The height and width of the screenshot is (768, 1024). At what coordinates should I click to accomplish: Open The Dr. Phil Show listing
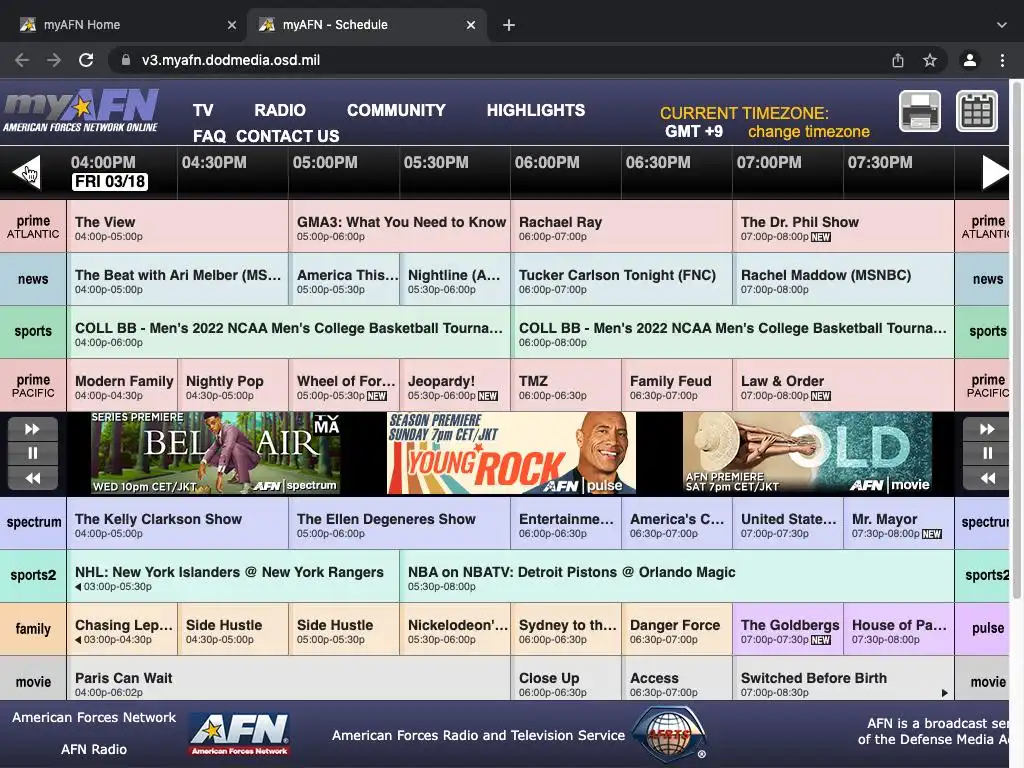click(843, 227)
